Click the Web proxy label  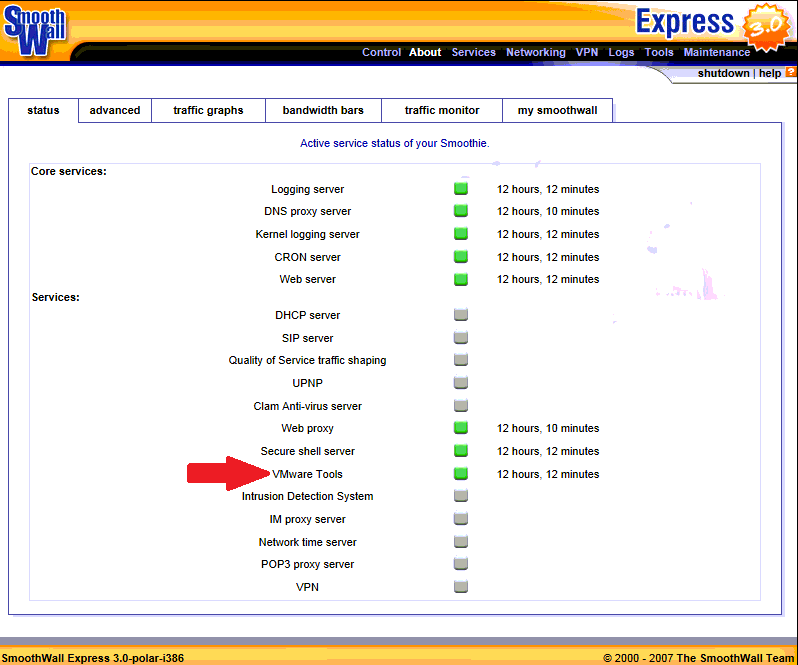pos(307,428)
